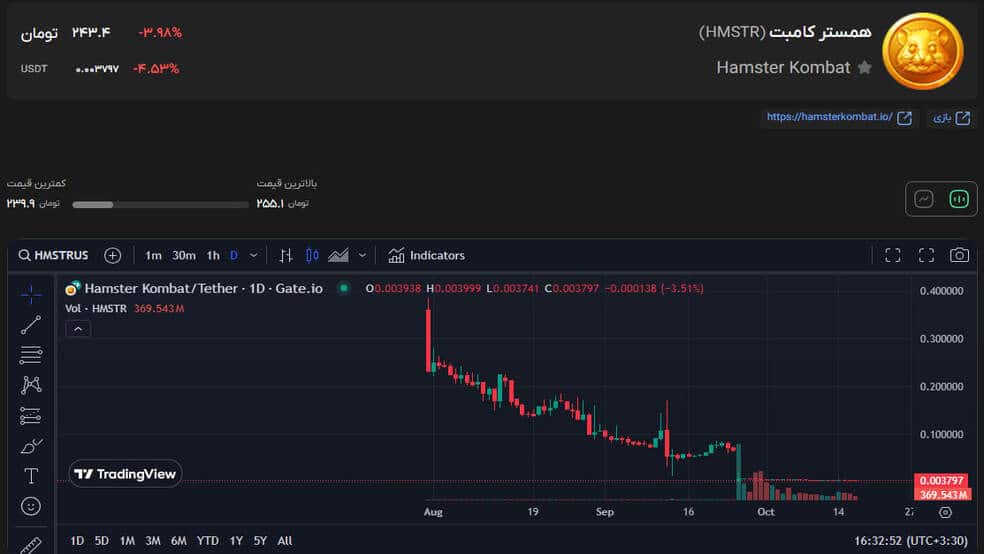Open the Indicators menu
The height and width of the screenshot is (554, 984).
426,255
